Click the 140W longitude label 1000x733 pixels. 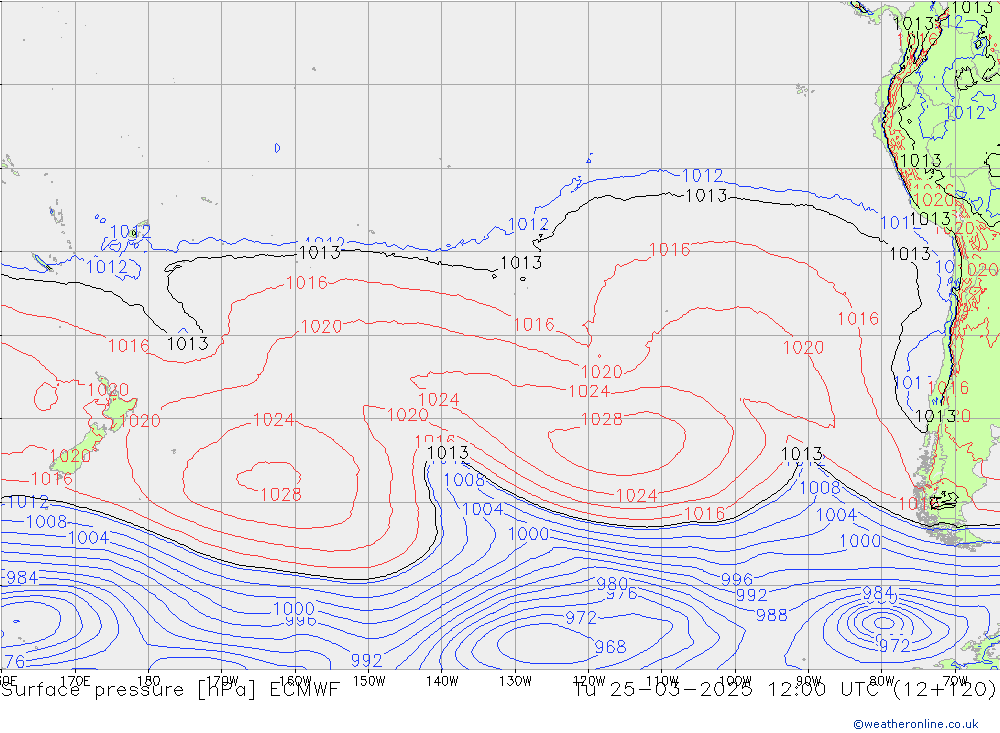442,681
